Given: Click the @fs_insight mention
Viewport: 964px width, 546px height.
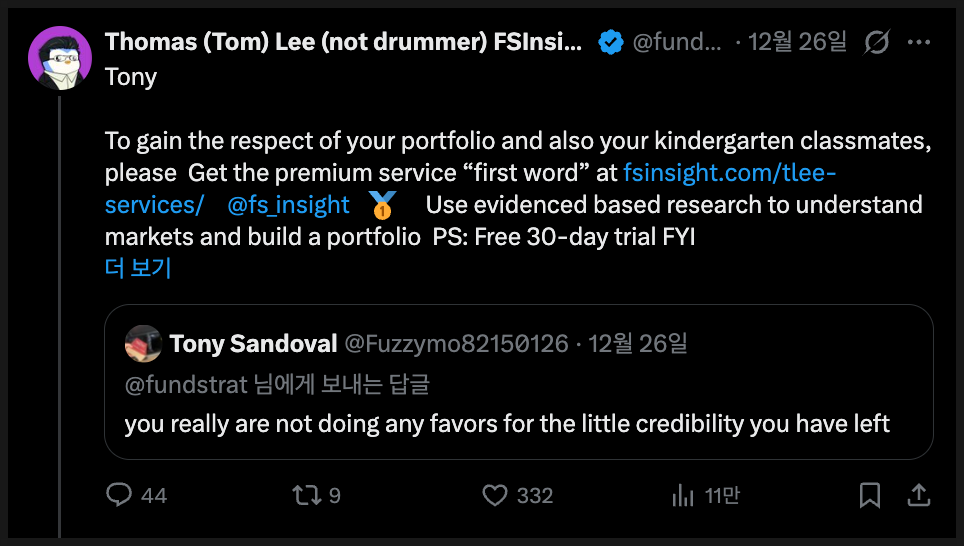Looking at the screenshot, I should [x=288, y=205].
